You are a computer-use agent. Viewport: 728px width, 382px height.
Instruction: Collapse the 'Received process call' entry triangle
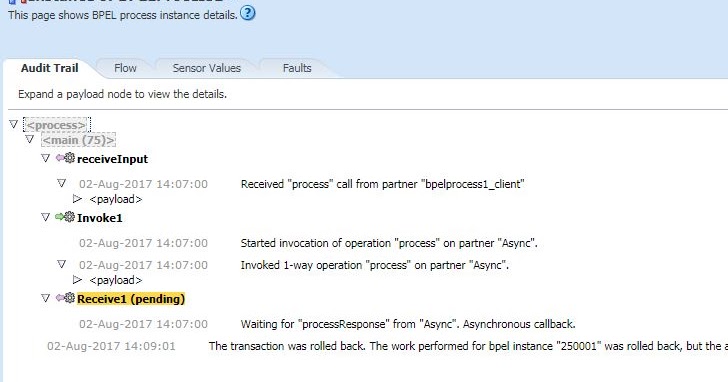click(x=61, y=183)
